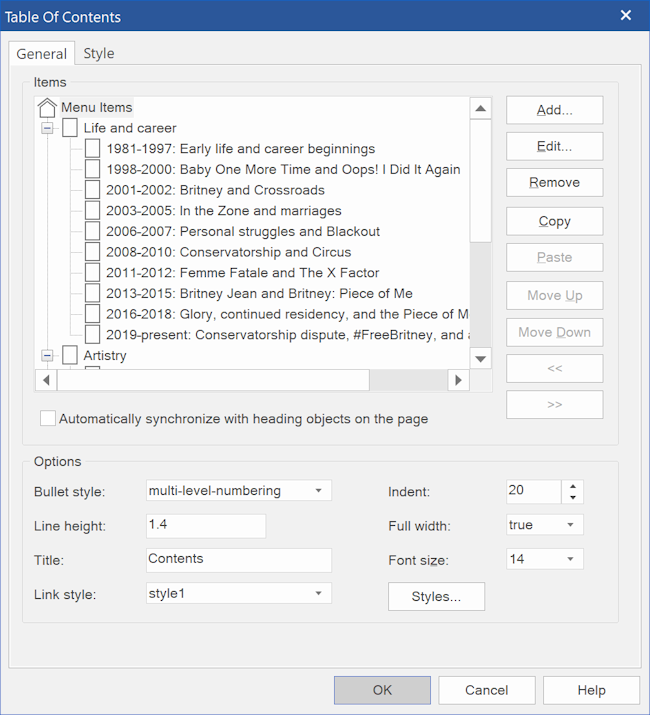This screenshot has width=650, height=715.
Task: Click the vertical scrollbar thumb in Items
Action: [x=480, y=181]
